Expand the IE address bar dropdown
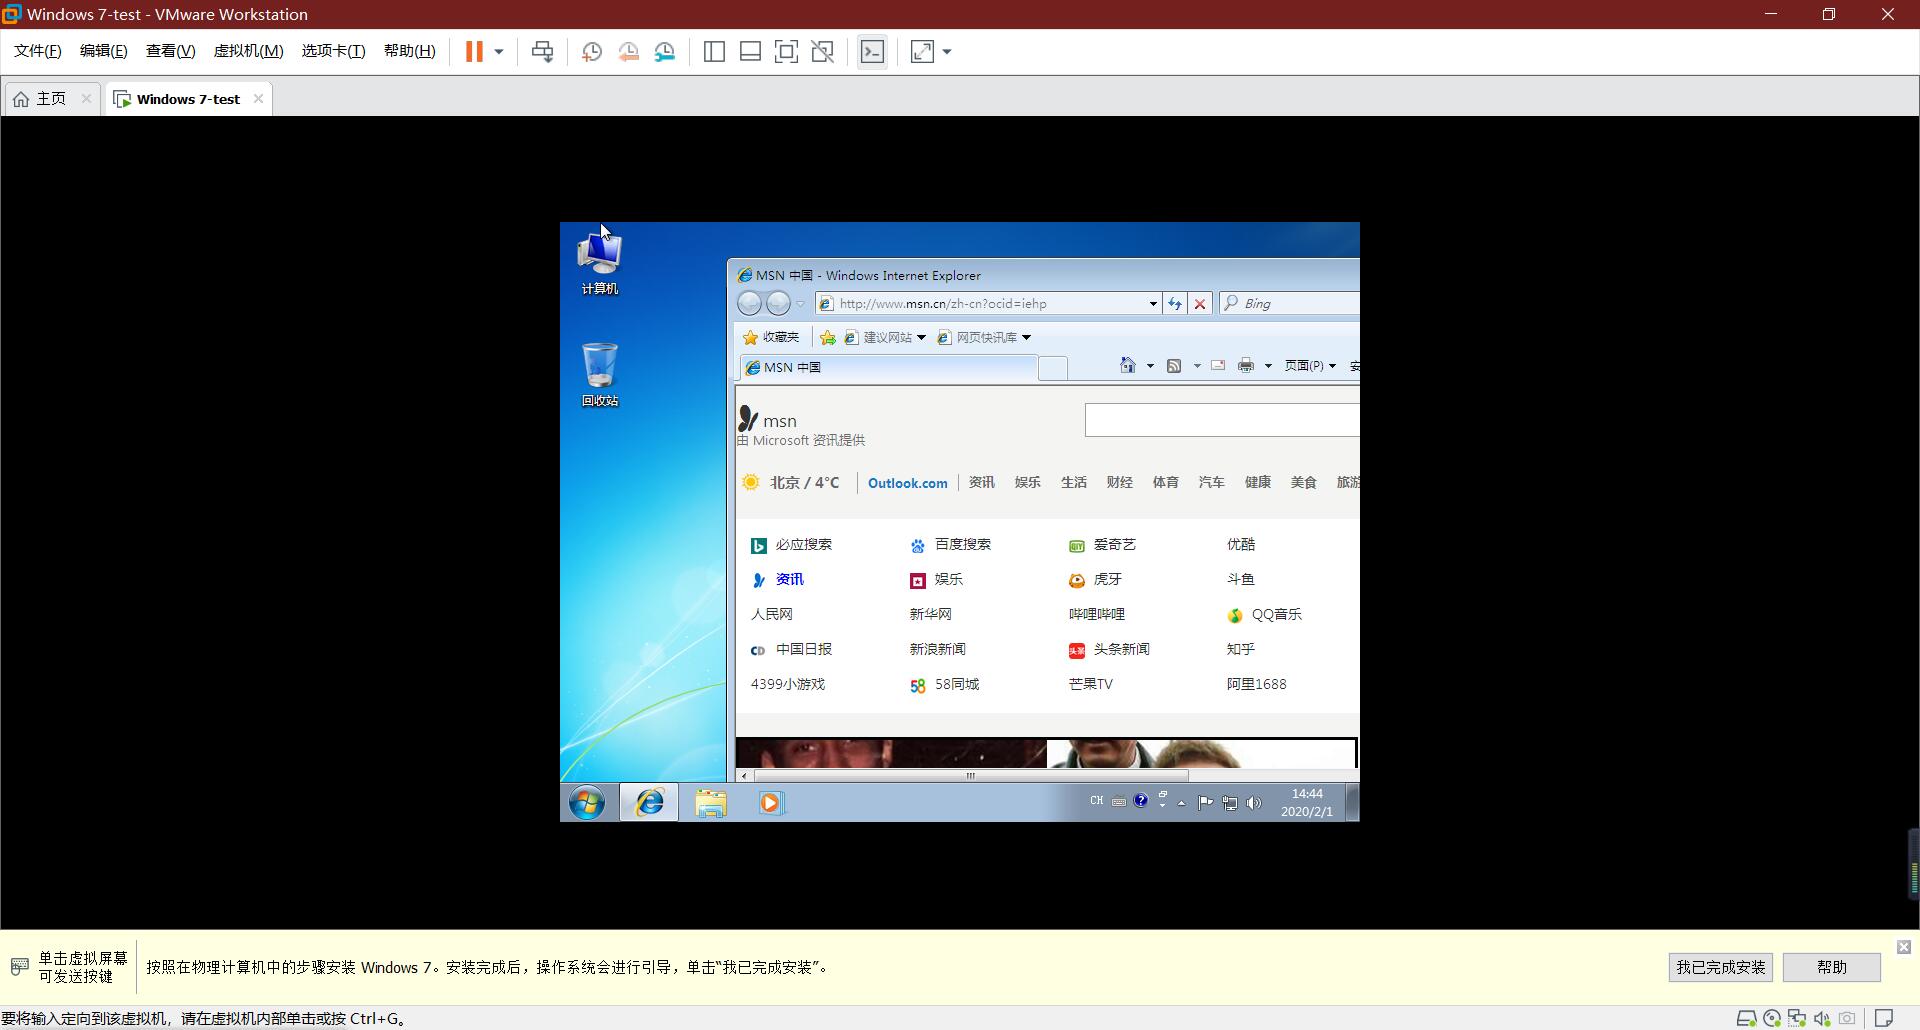1920x1030 pixels. pos(1153,303)
